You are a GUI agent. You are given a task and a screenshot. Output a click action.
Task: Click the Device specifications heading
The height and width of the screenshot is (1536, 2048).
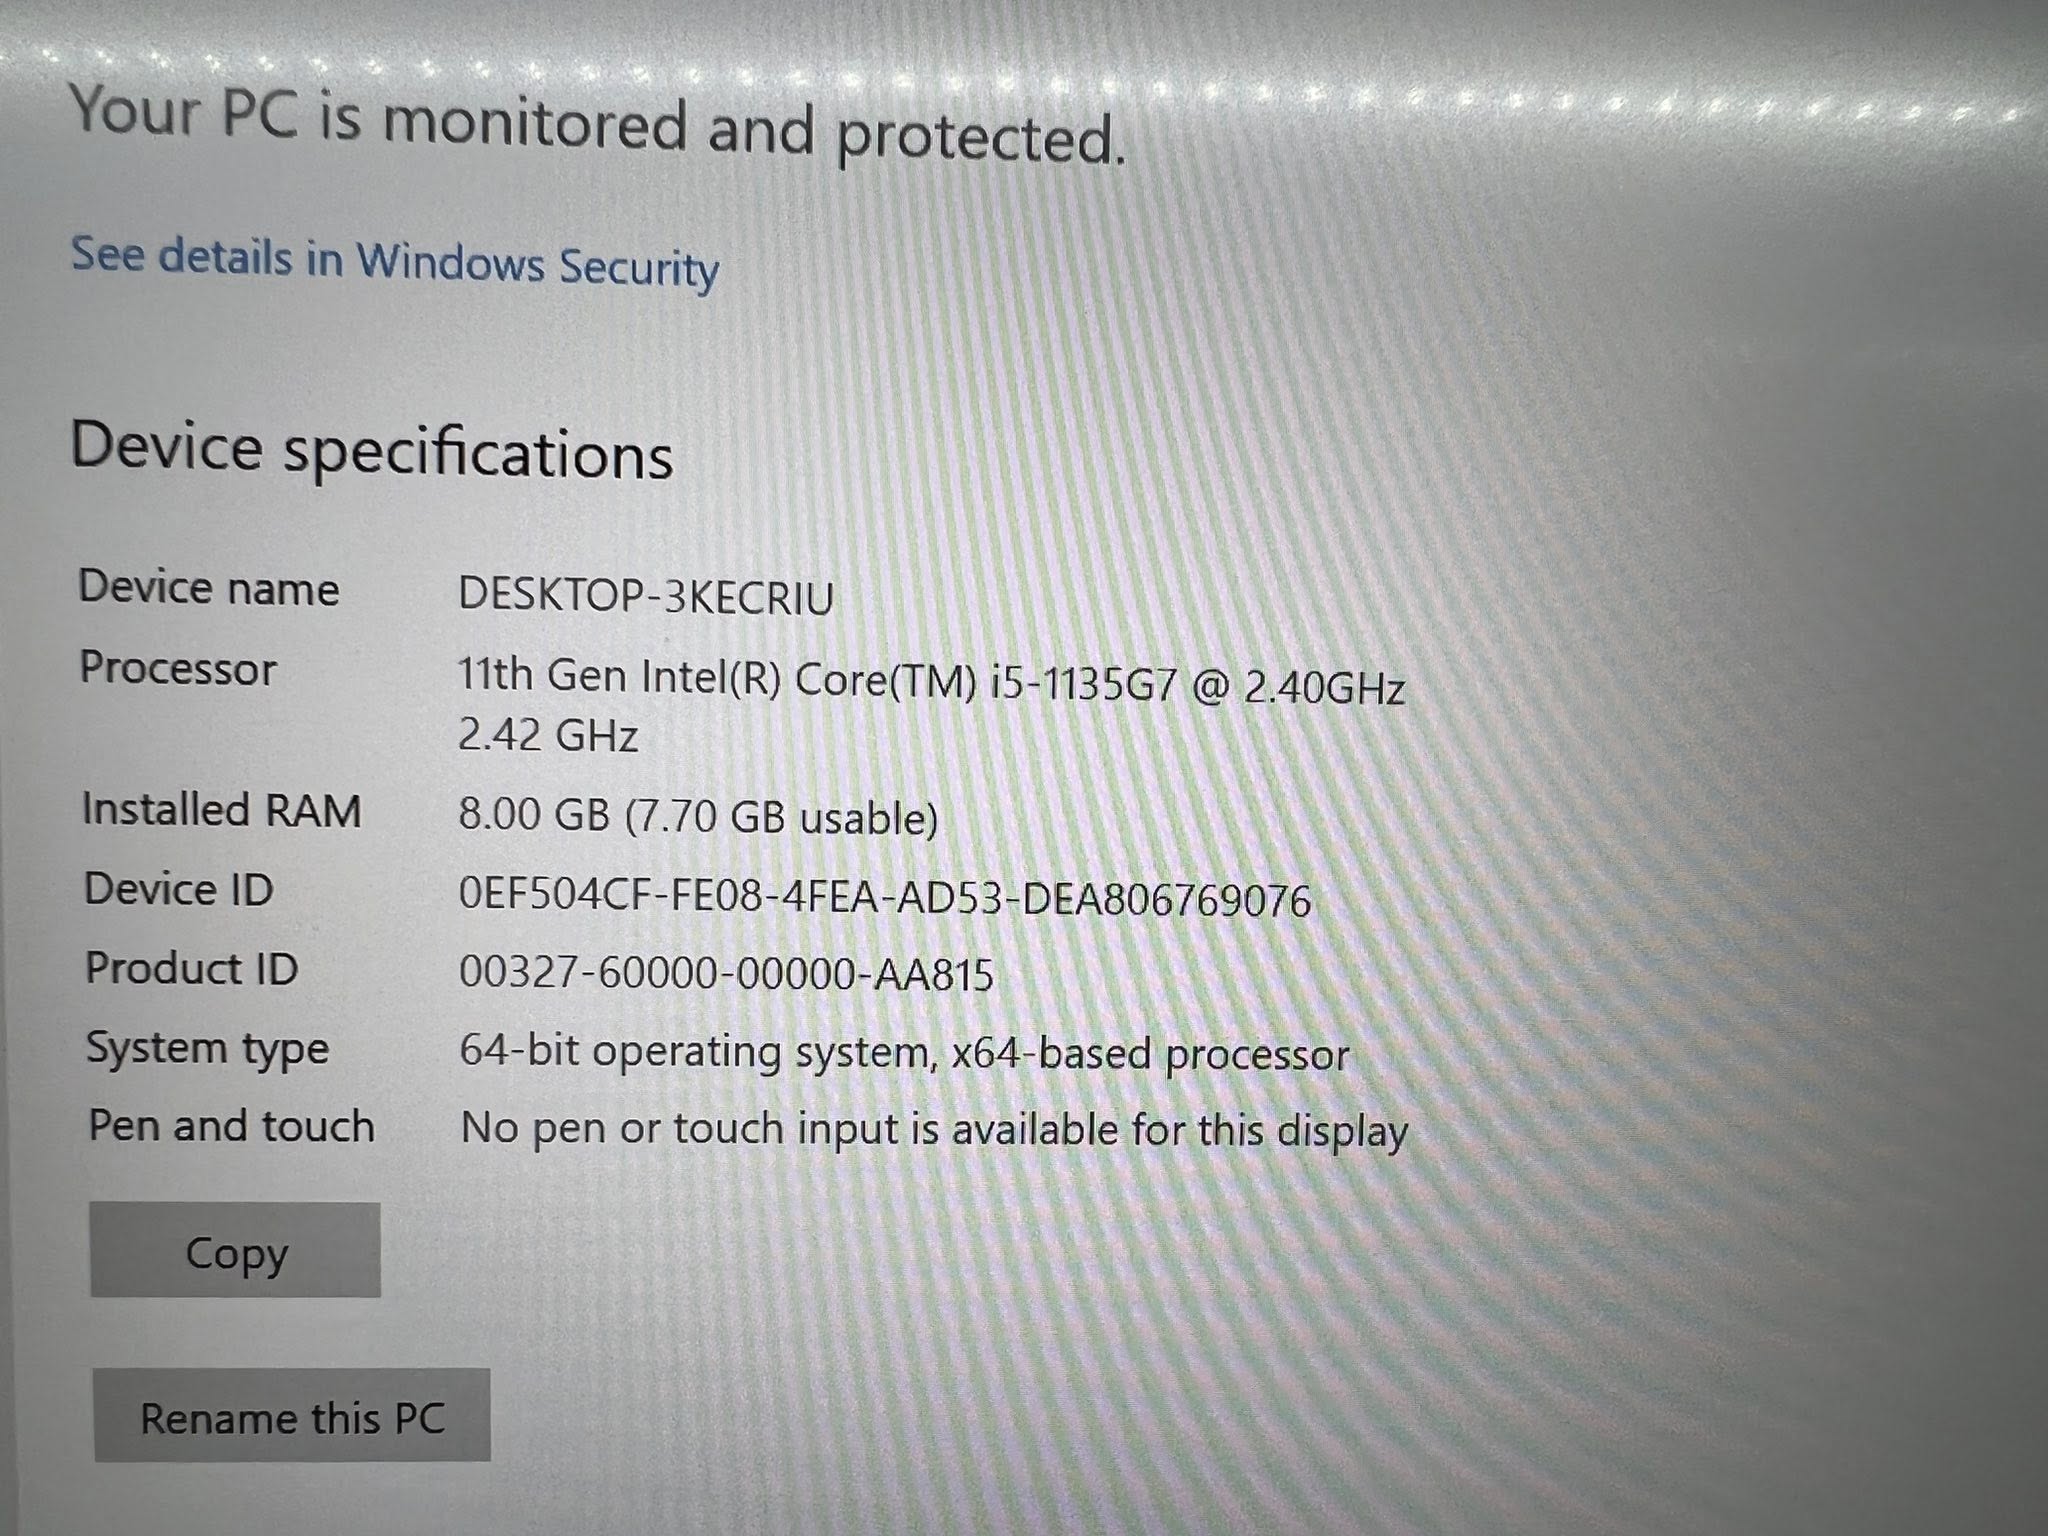coord(371,451)
